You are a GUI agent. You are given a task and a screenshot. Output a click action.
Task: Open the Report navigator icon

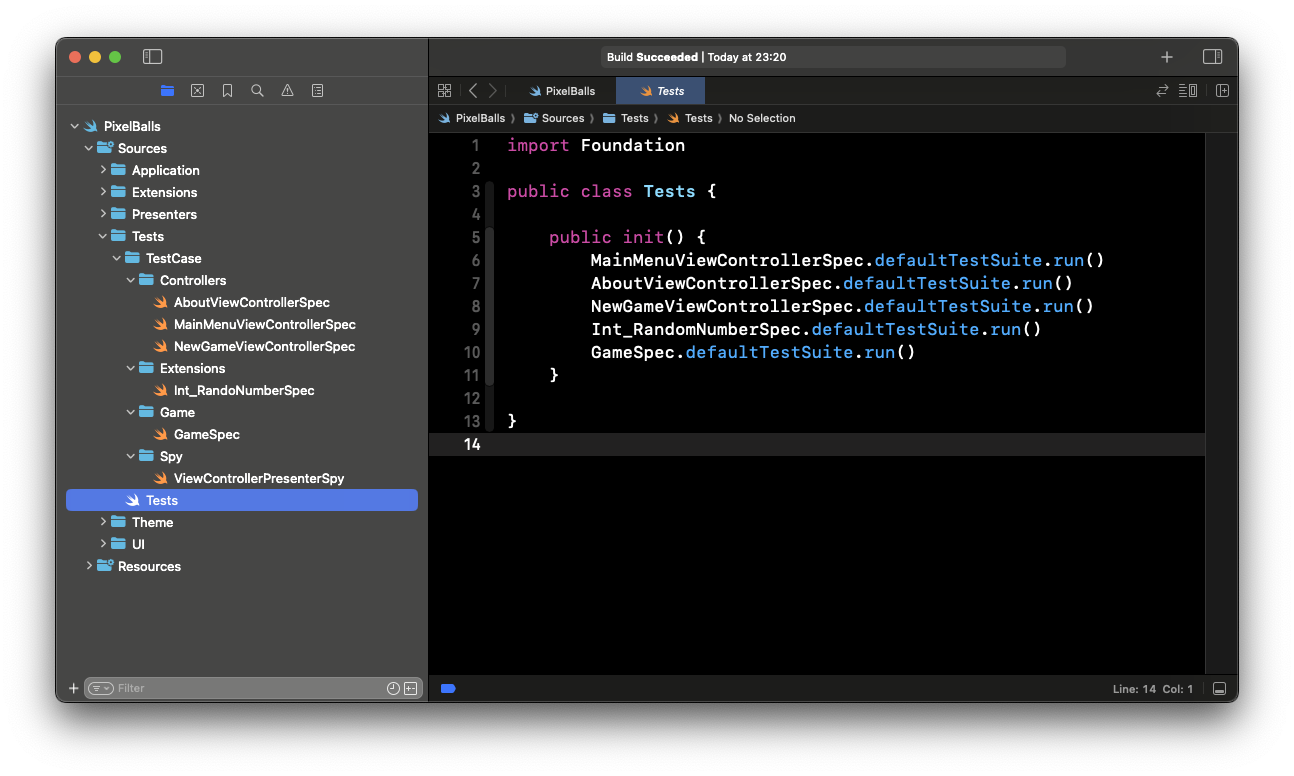(317, 90)
